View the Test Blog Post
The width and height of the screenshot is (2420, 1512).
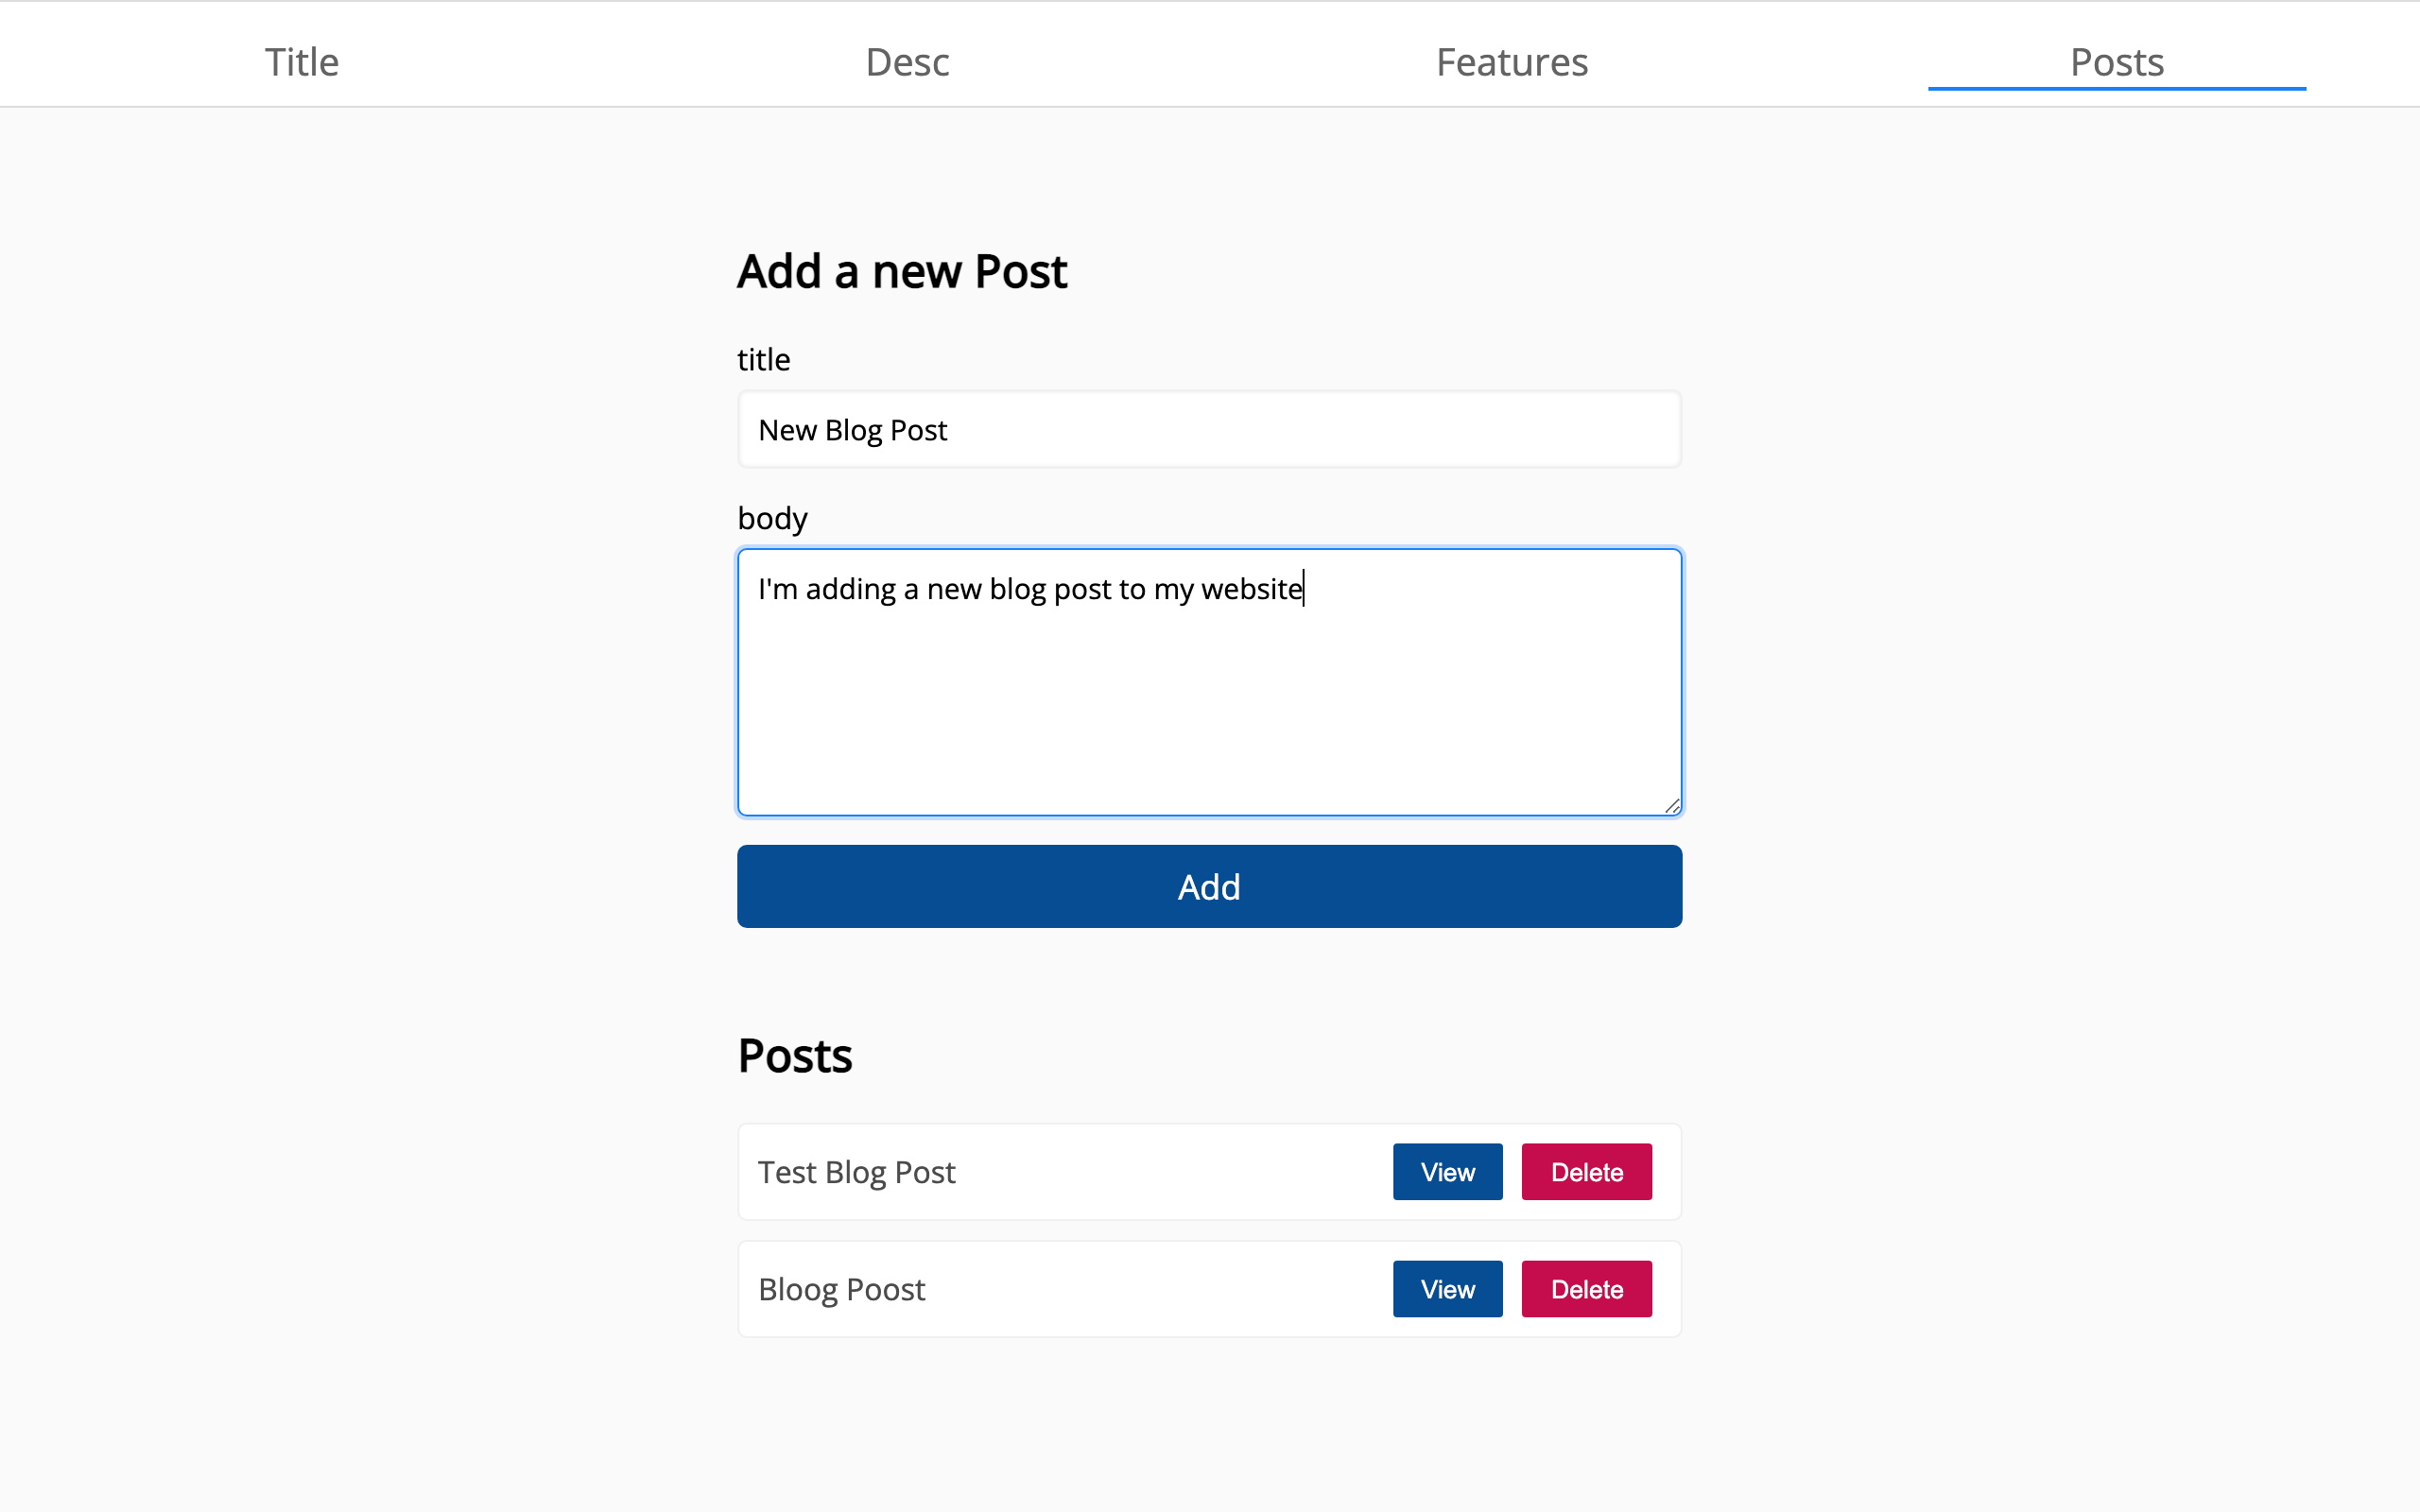[x=1447, y=1171]
